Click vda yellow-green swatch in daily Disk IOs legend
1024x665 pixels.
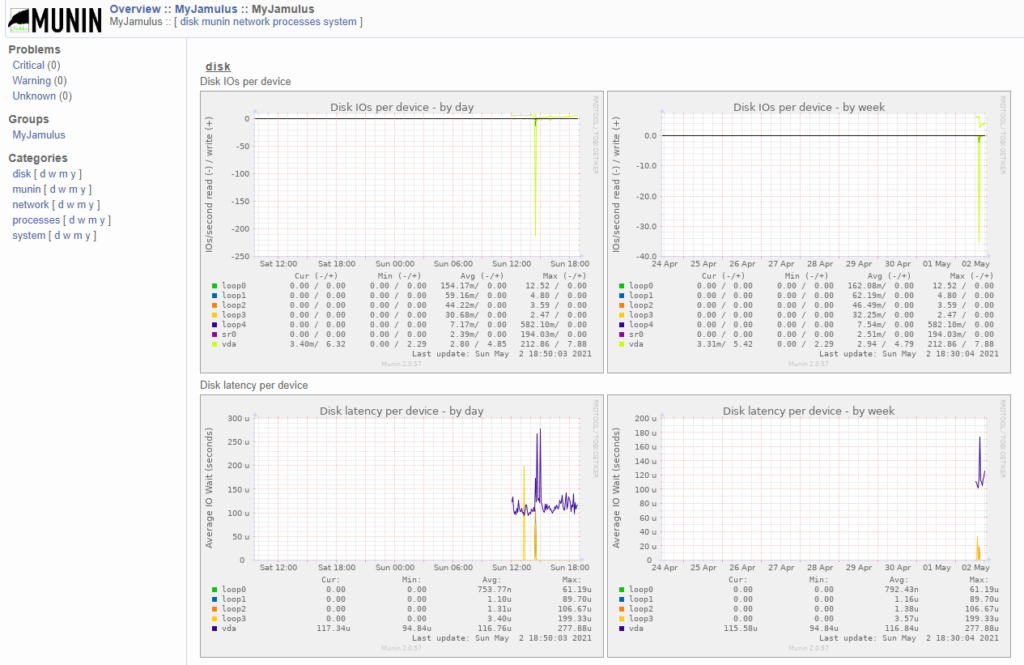214,344
